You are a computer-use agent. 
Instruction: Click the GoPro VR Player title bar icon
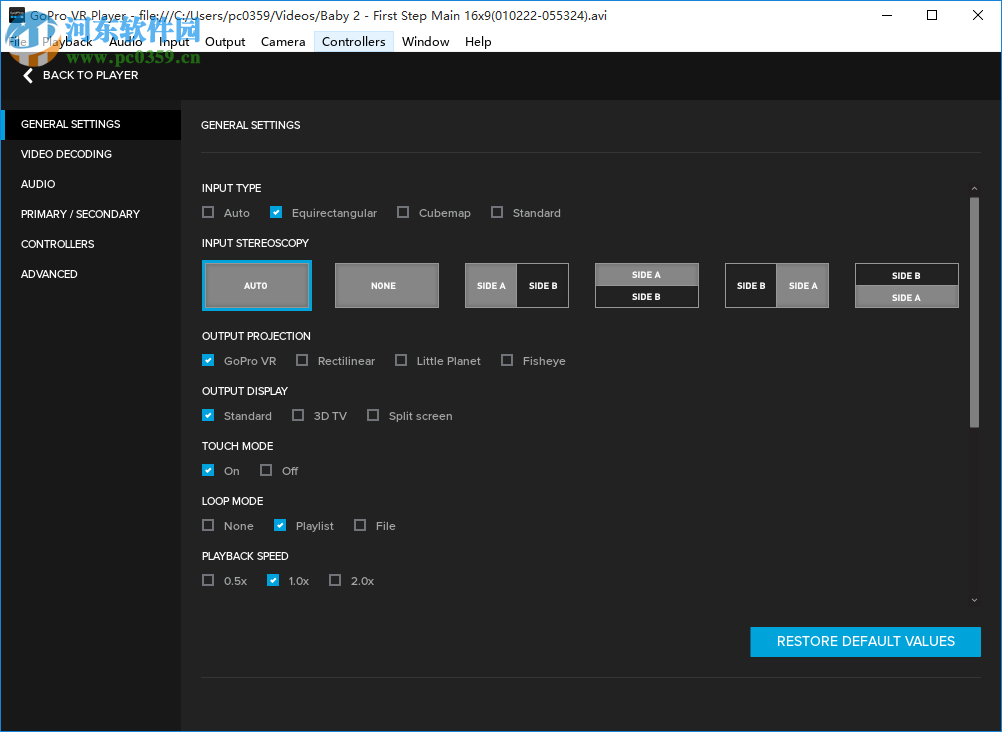14,14
